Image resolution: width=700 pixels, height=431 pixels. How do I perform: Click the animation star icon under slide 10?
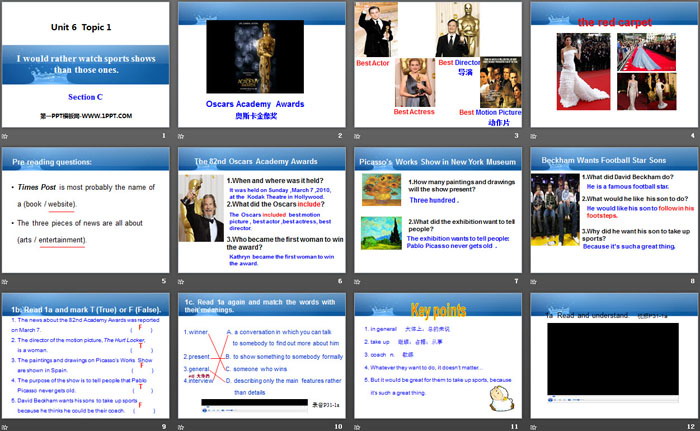181,427
